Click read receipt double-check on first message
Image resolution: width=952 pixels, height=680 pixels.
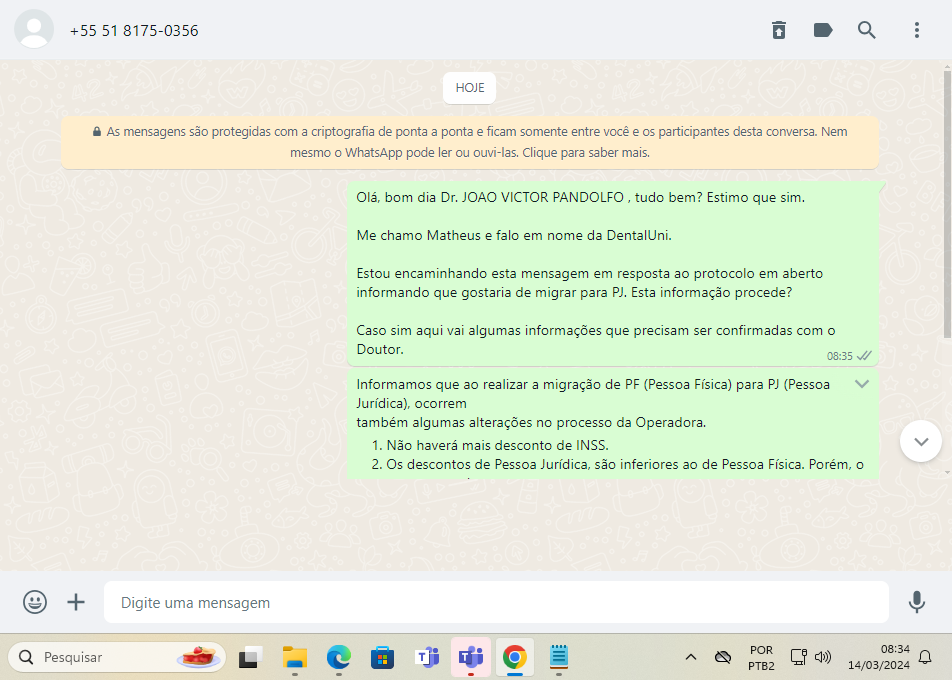[864, 356]
